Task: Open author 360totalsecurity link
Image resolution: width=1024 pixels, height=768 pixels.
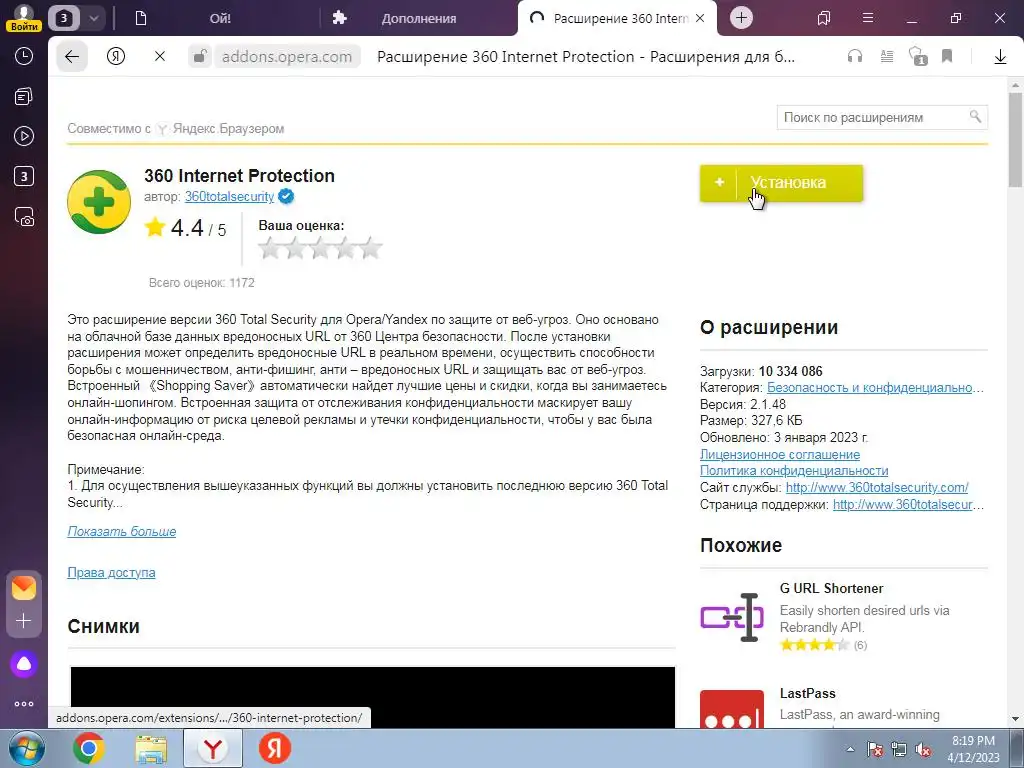Action: tap(229, 197)
